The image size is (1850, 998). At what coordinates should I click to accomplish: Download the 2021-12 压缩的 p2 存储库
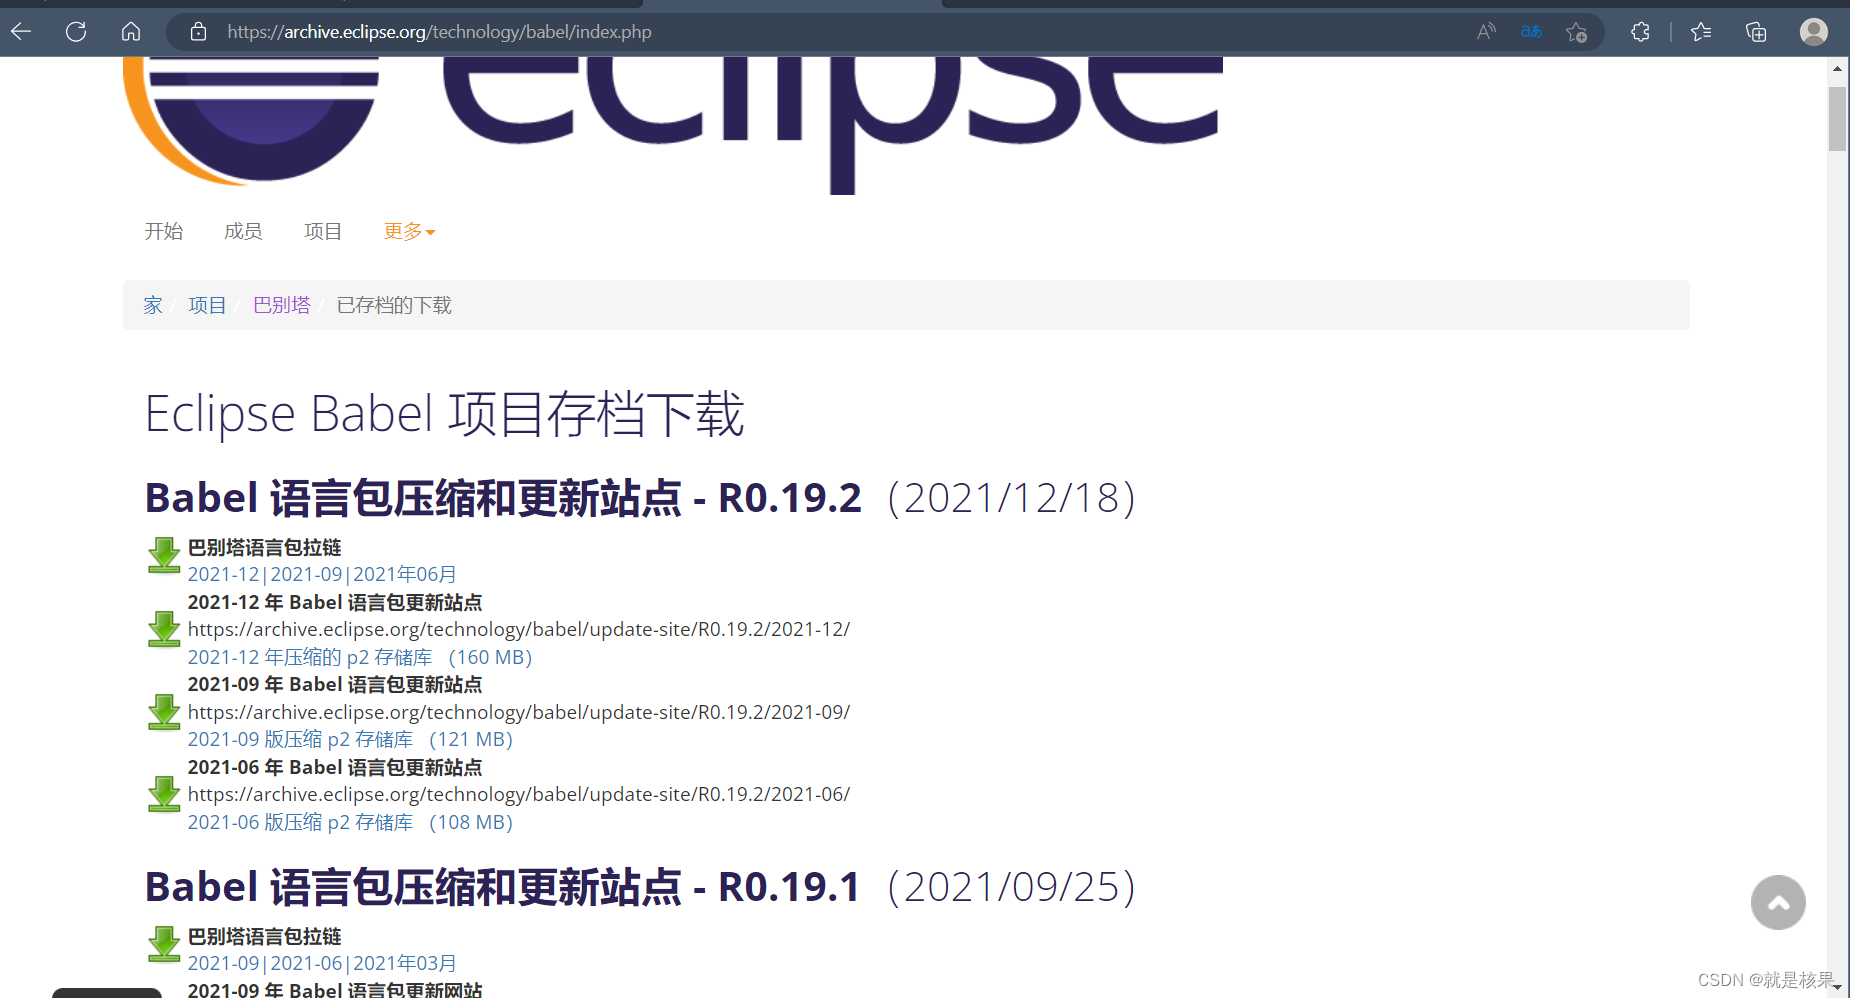(x=310, y=657)
